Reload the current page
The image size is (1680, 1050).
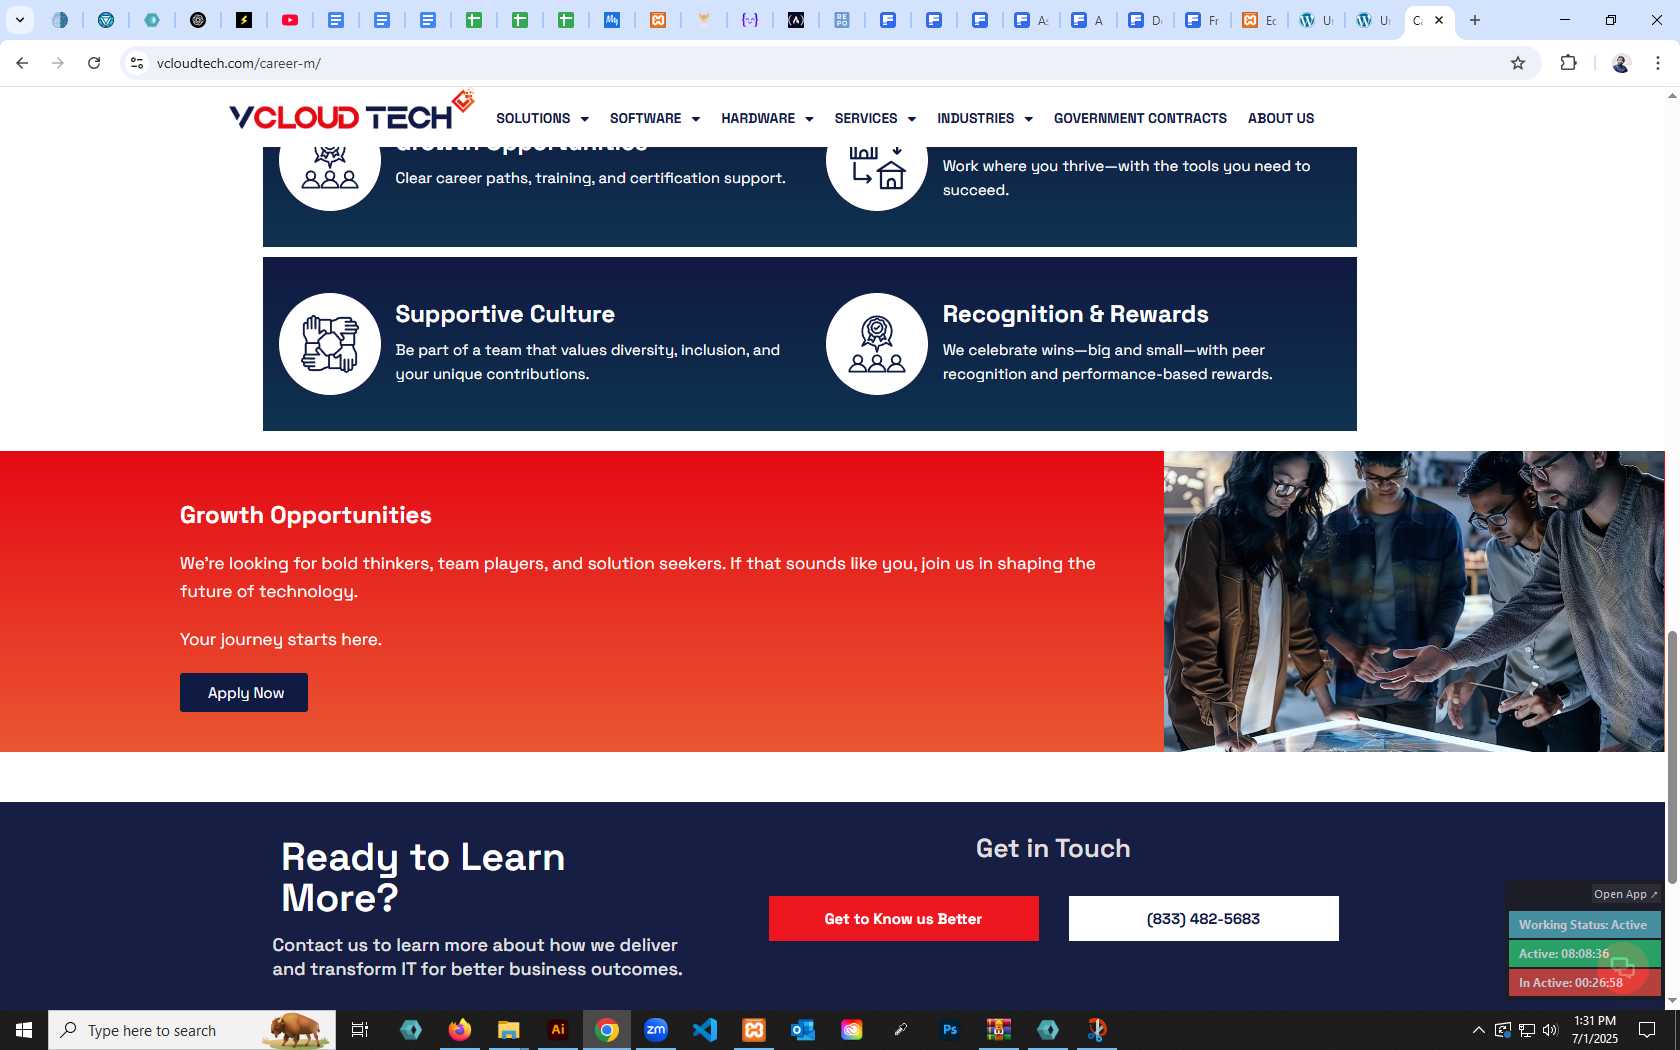[x=94, y=63]
